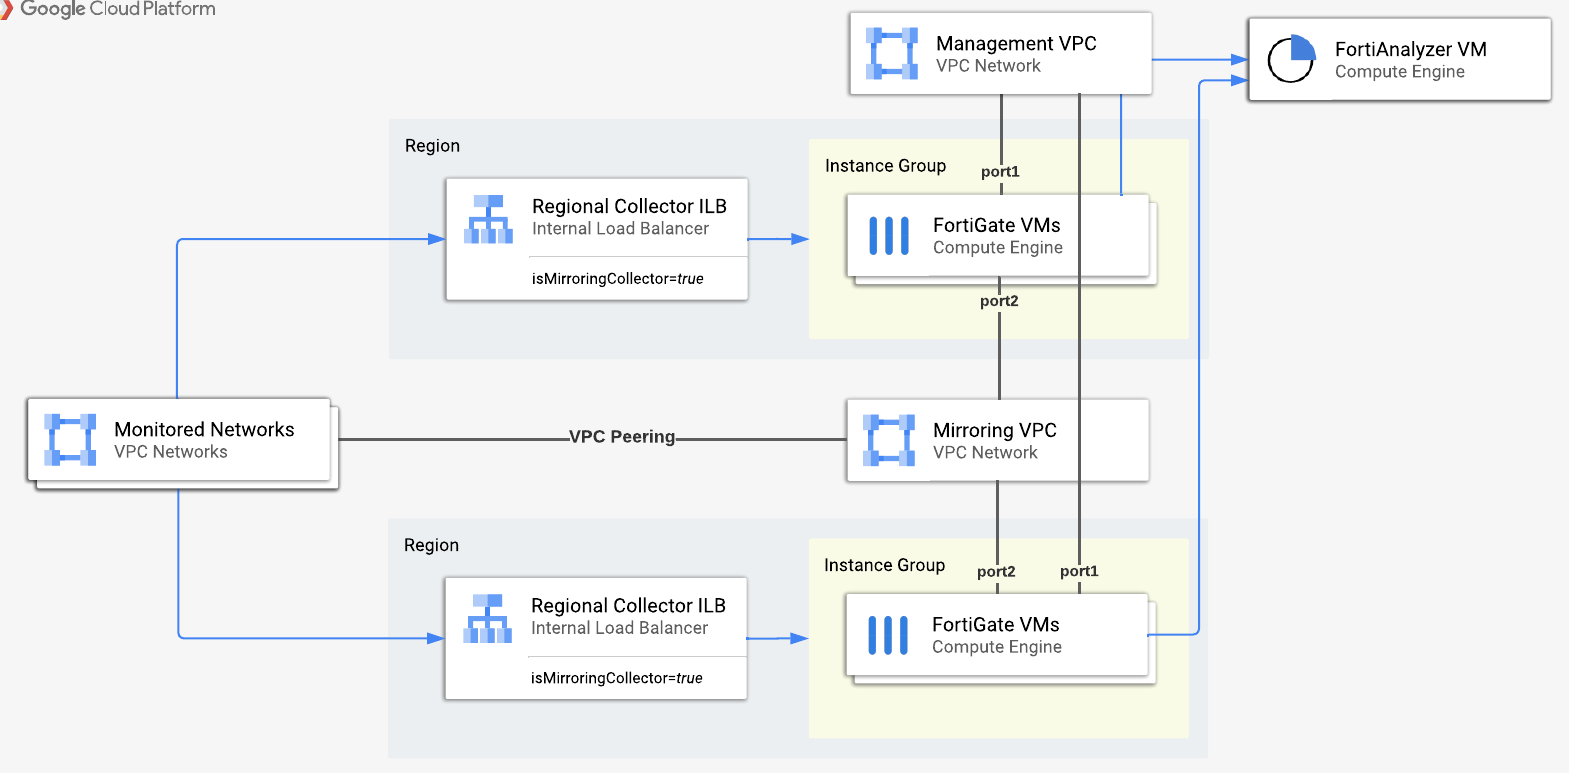Select the Management VPC title text
Image resolution: width=1569 pixels, height=773 pixels.
click(x=1016, y=43)
